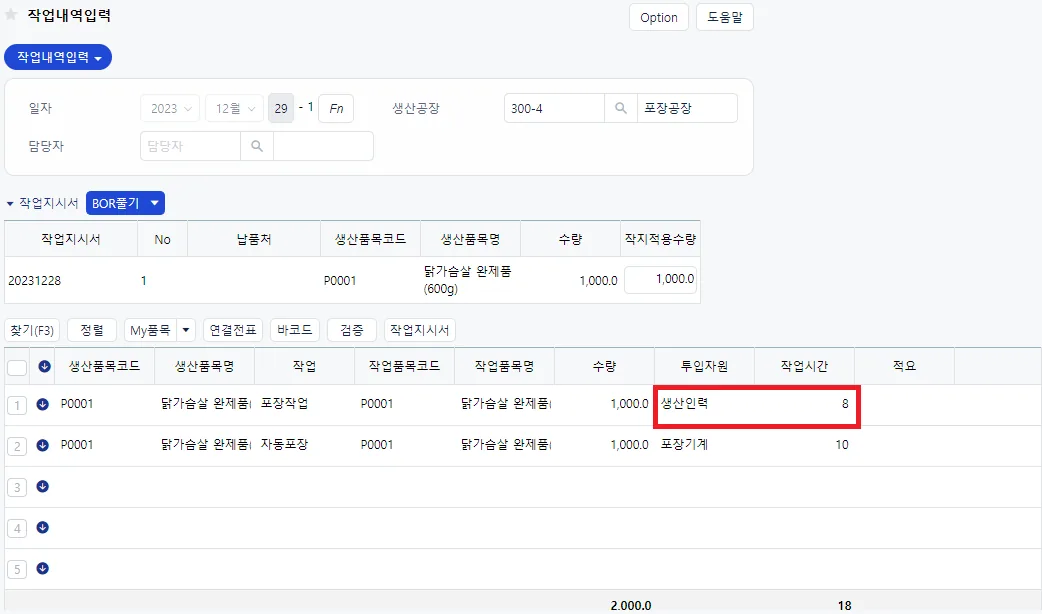Click the blue down-arrow icon in row 5
This screenshot has width=1042, height=614.
43,568
